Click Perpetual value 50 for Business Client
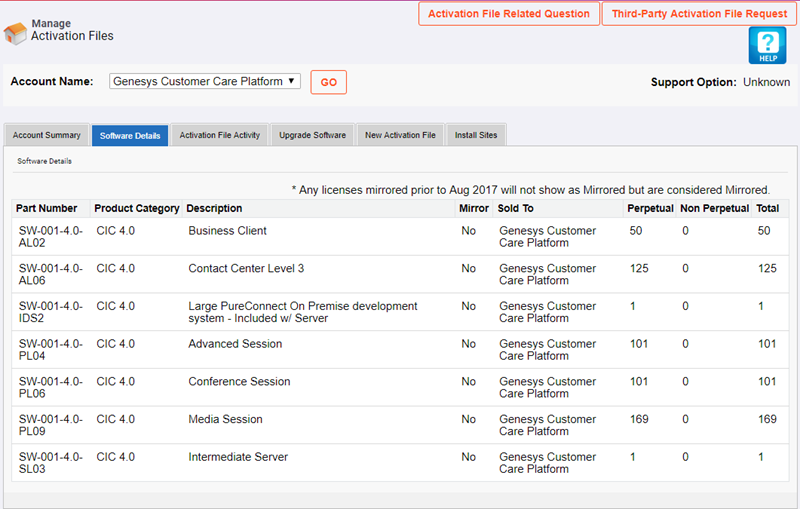 (636, 231)
